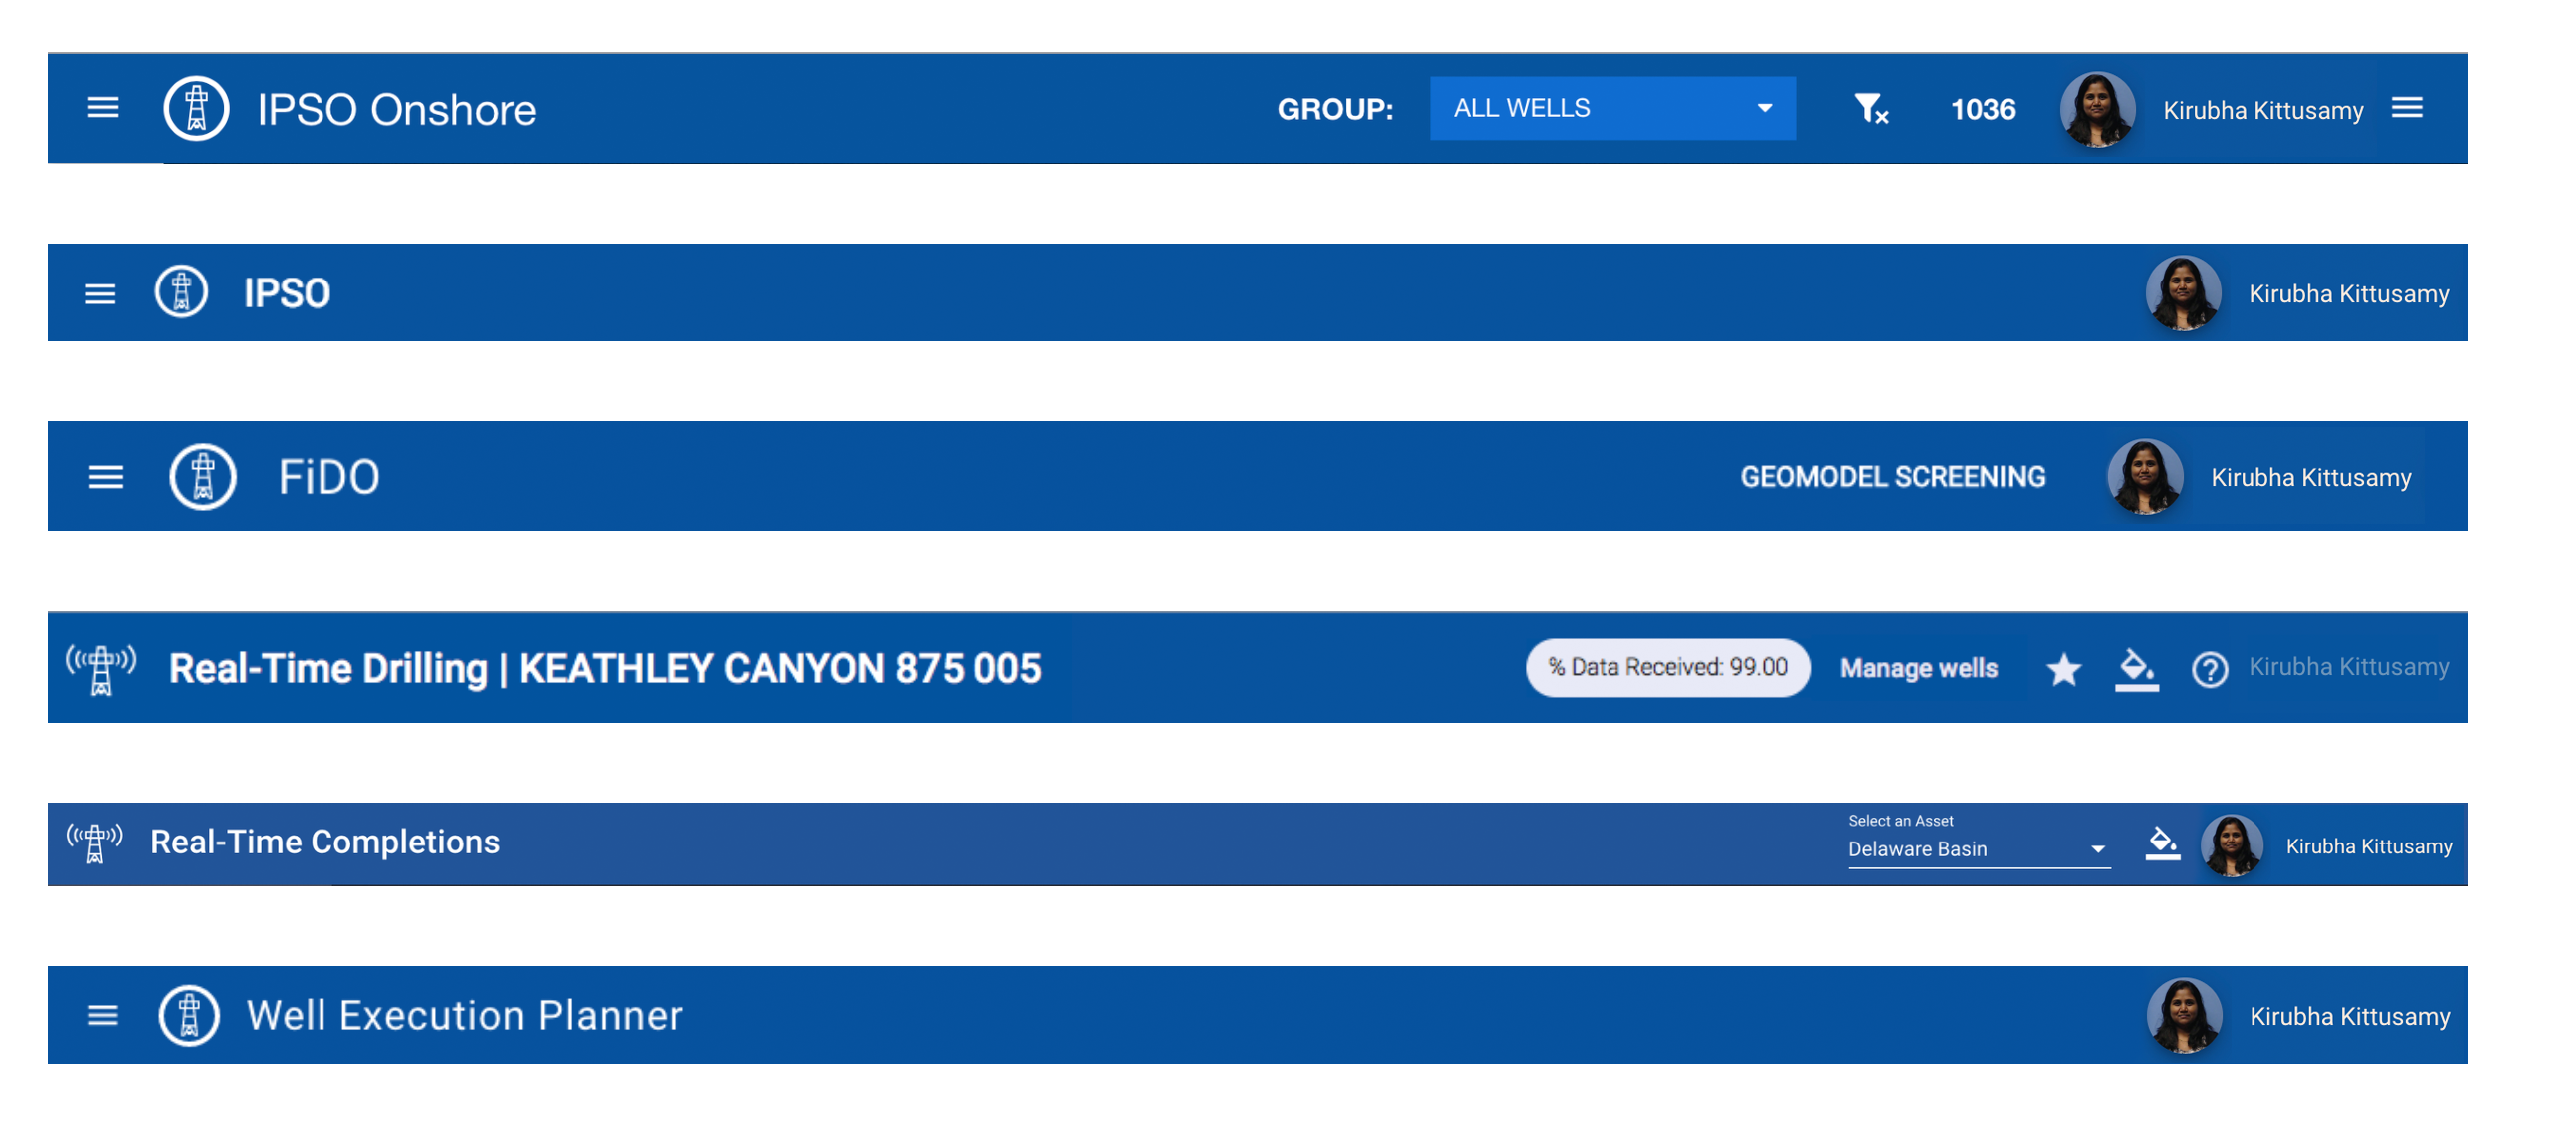The width and height of the screenshot is (2576, 1124).
Task: Toggle the favorite star icon
Action: click(x=2062, y=668)
